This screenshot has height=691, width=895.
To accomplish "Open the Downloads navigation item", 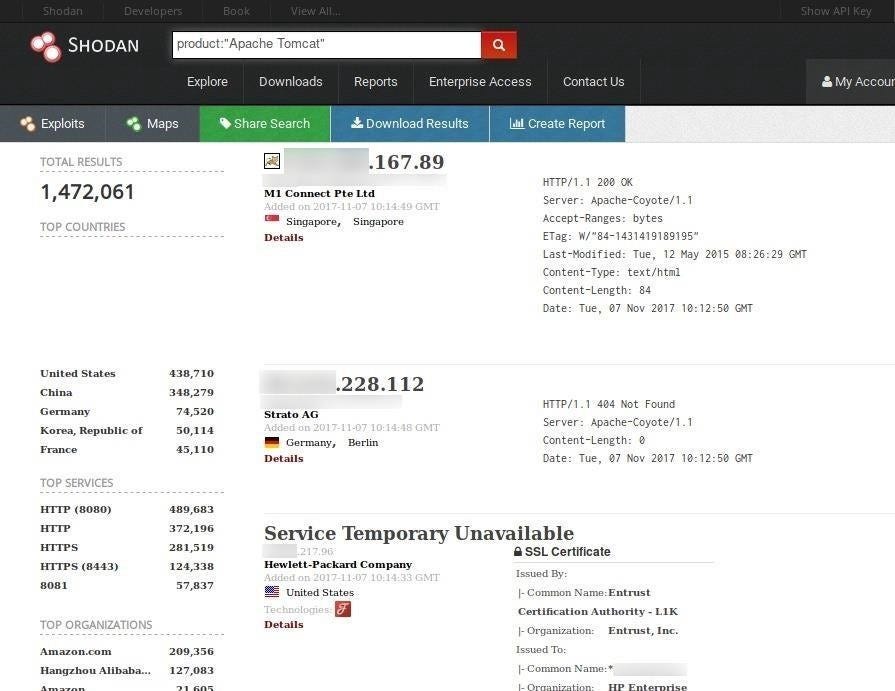I will 291,82.
